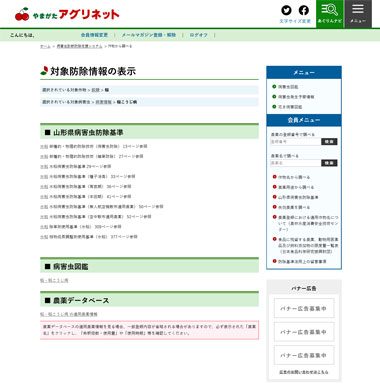This screenshot has height=390, width=380.
Task: Open the 水稲 link for 50ページ参照
Action: pos(44,207)
